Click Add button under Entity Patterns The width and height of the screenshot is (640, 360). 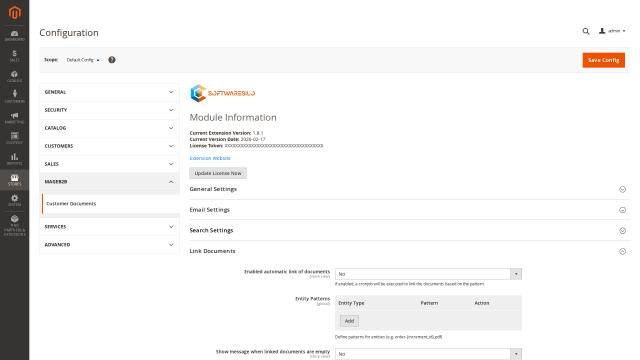(x=349, y=321)
